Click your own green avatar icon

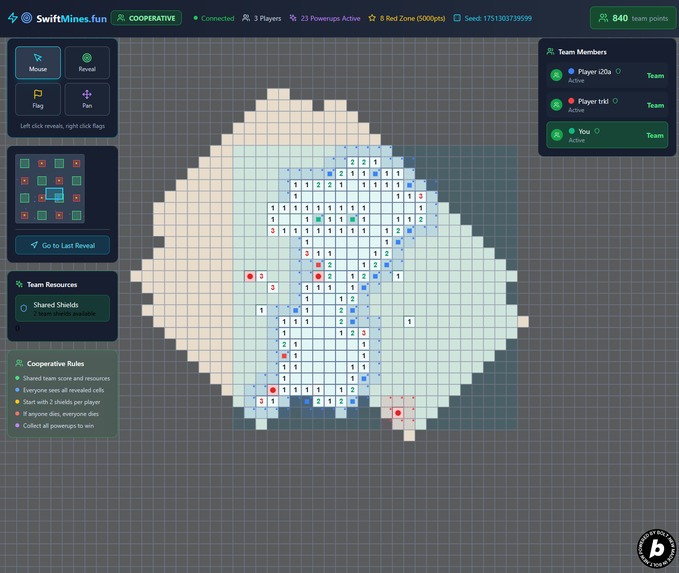(x=556, y=135)
